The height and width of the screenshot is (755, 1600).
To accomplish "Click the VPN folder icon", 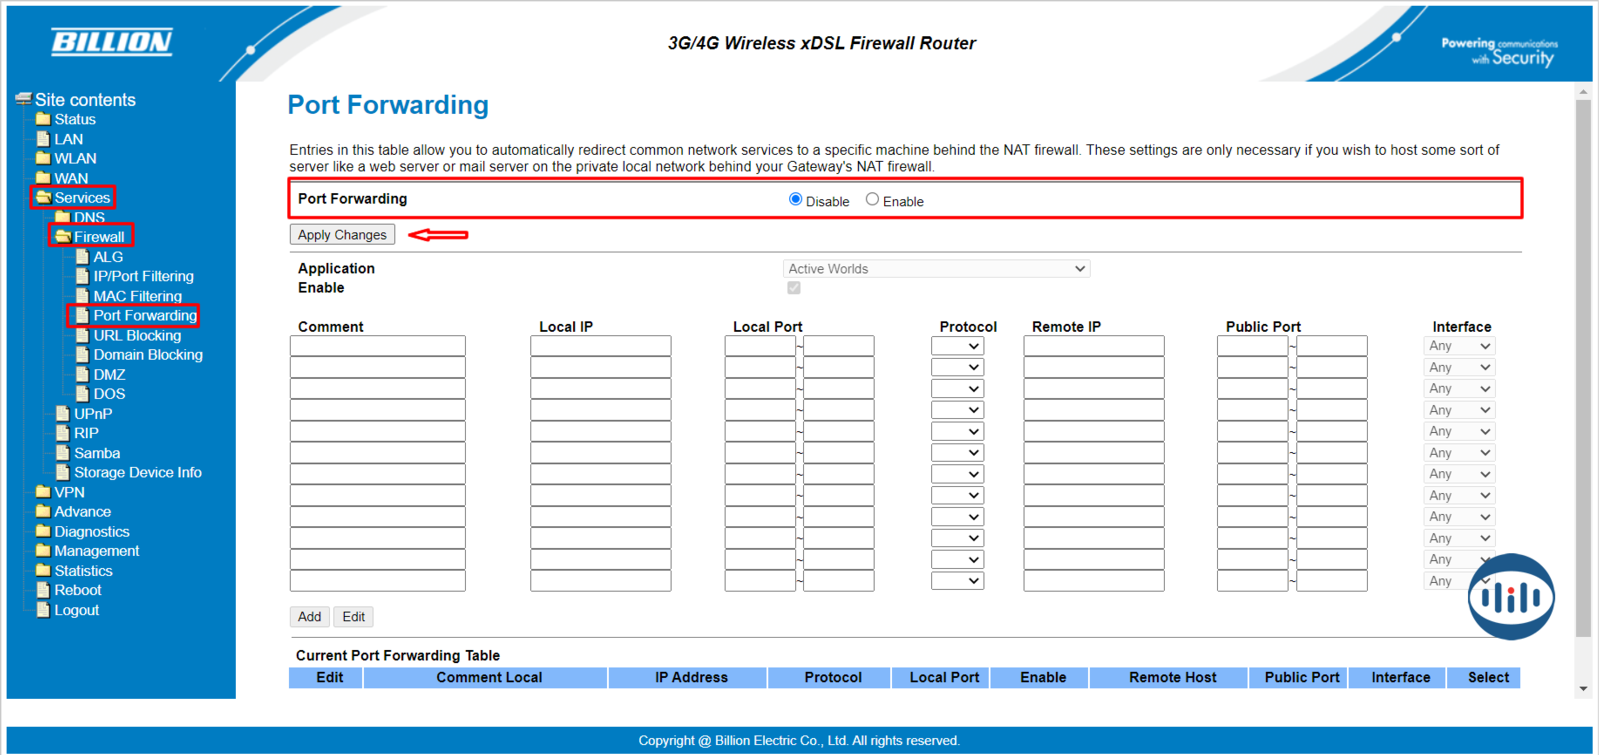I will (43, 492).
